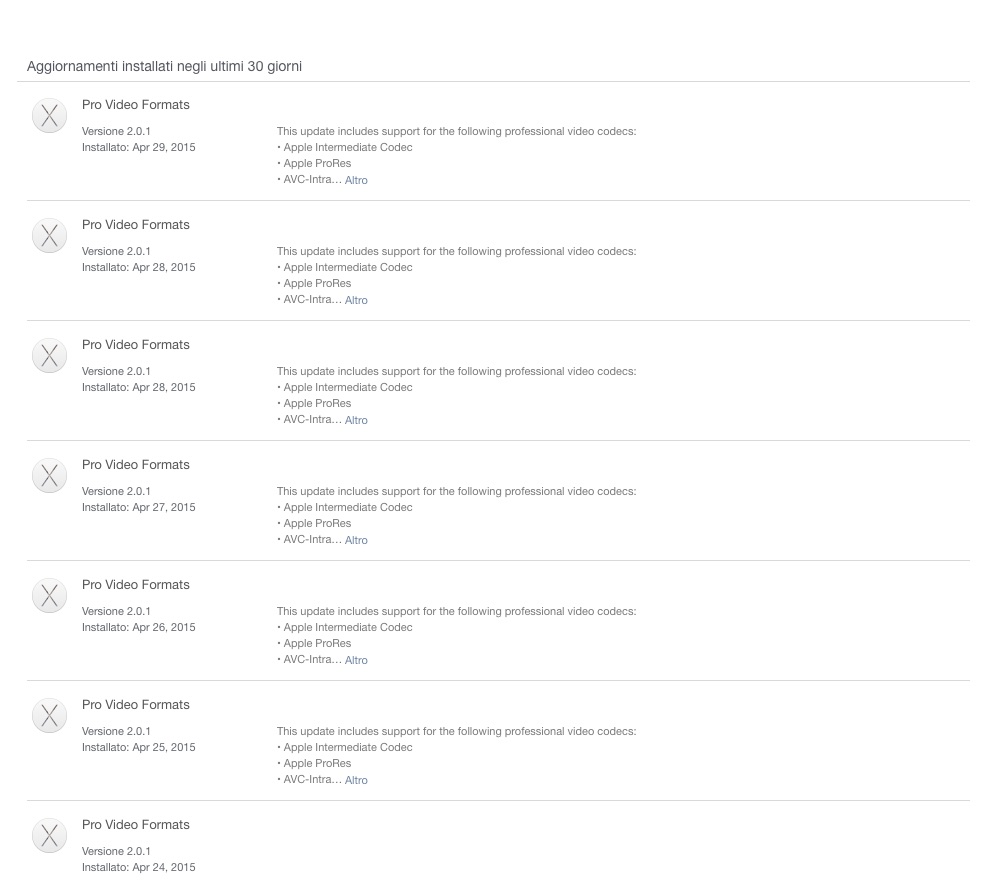This screenshot has height=892, width=983.
Task: Select Pro Video Formats title installed Apr 25
Action: coord(135,705)
